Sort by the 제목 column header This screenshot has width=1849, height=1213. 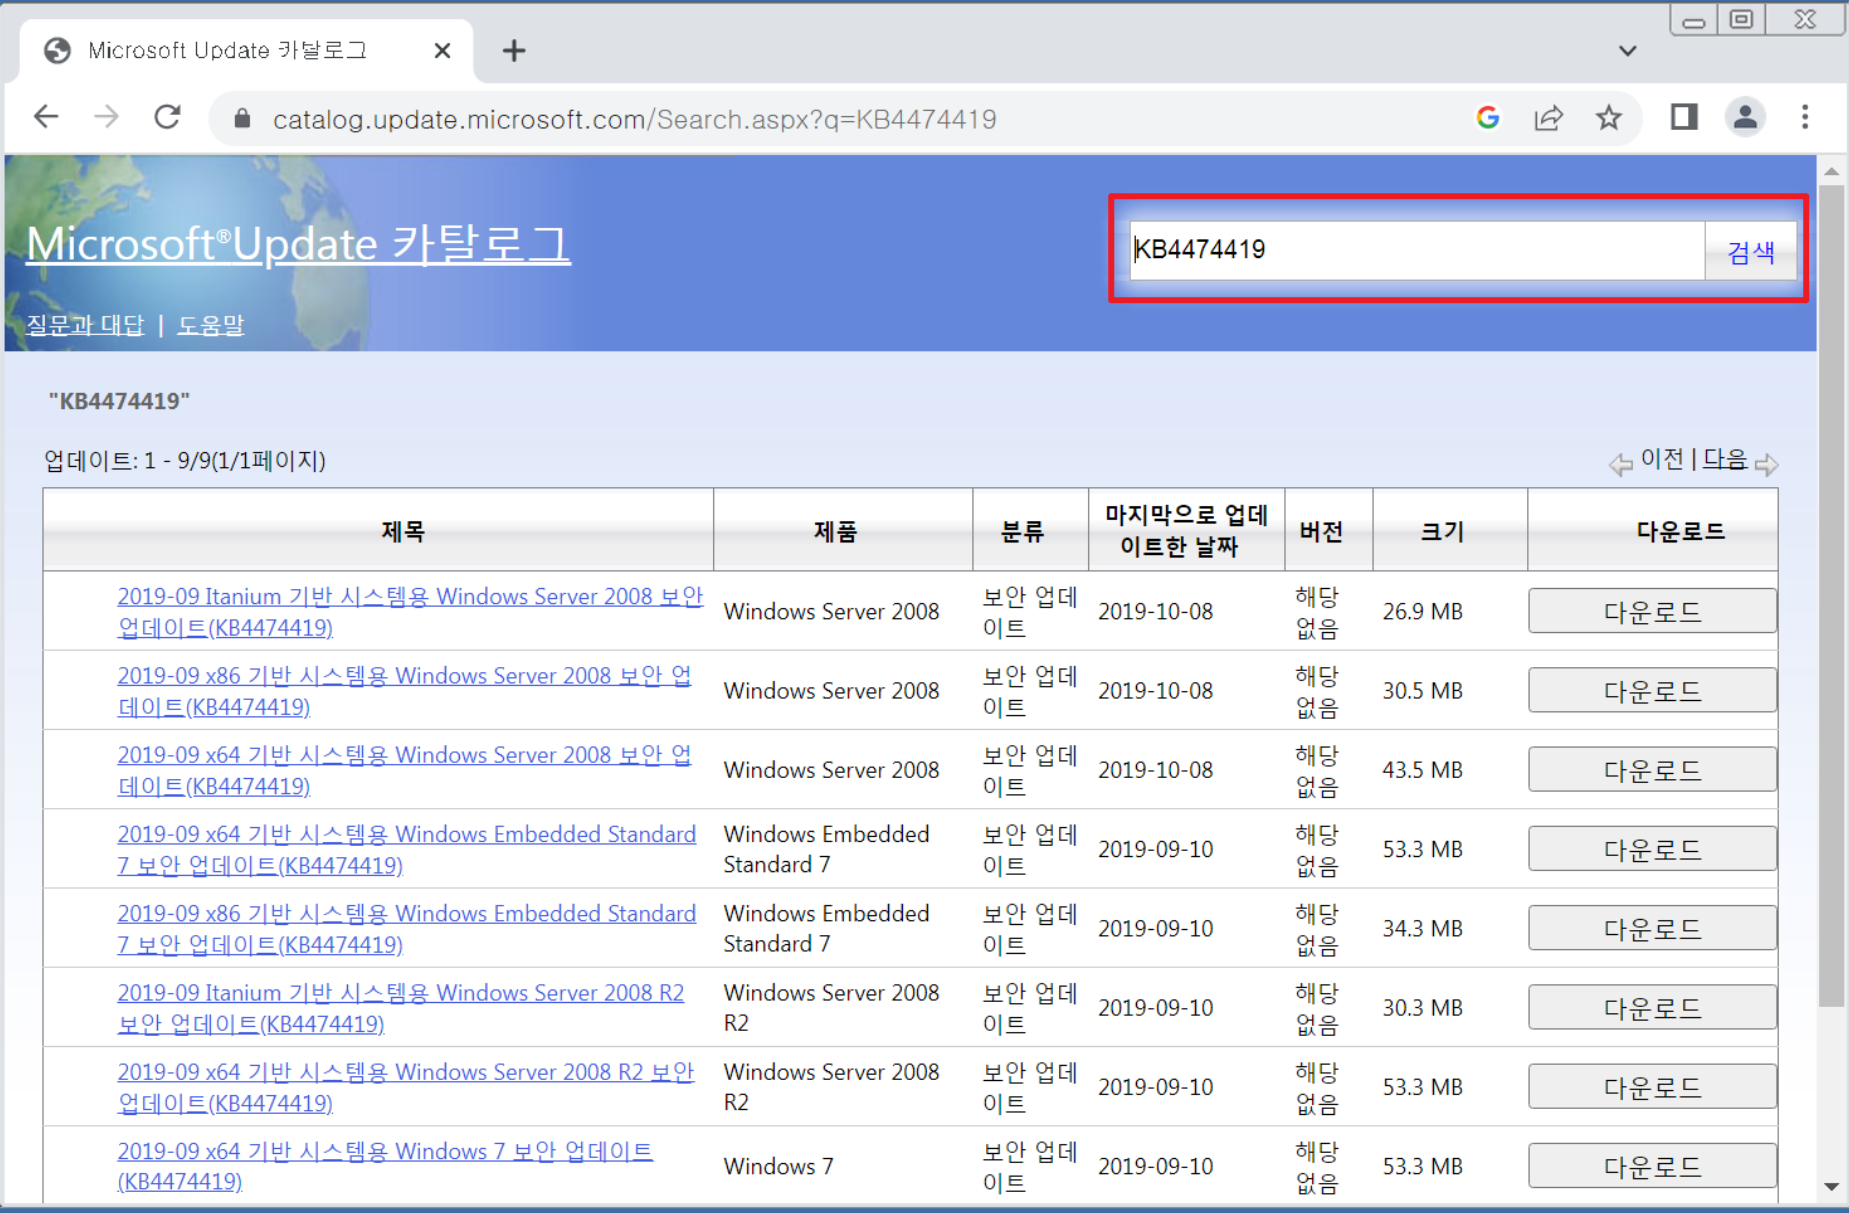coord(403,531)
